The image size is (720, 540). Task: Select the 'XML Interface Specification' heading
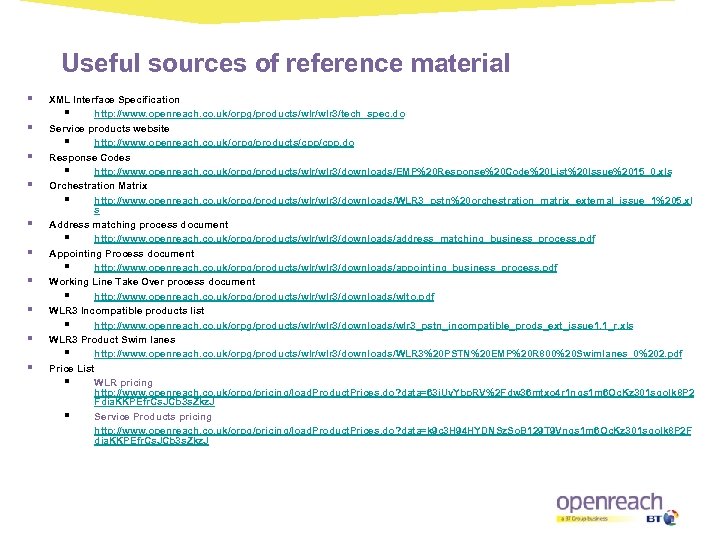(114, 100)
